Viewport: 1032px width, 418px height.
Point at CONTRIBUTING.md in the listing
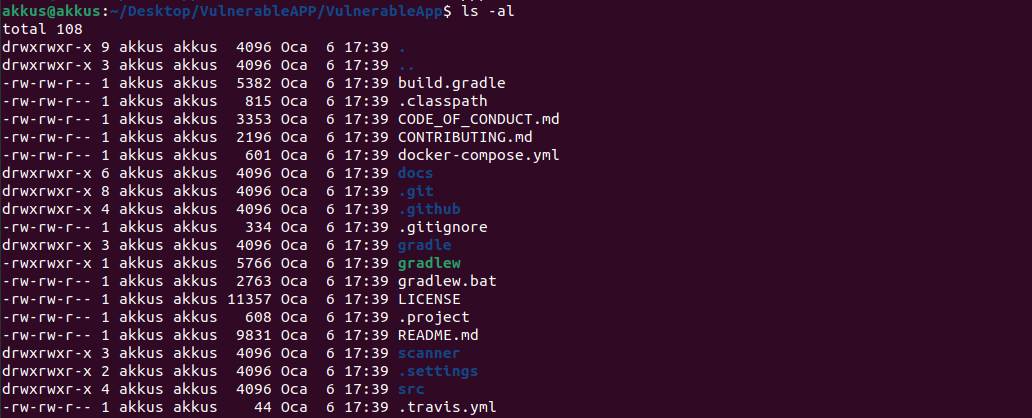465,137
